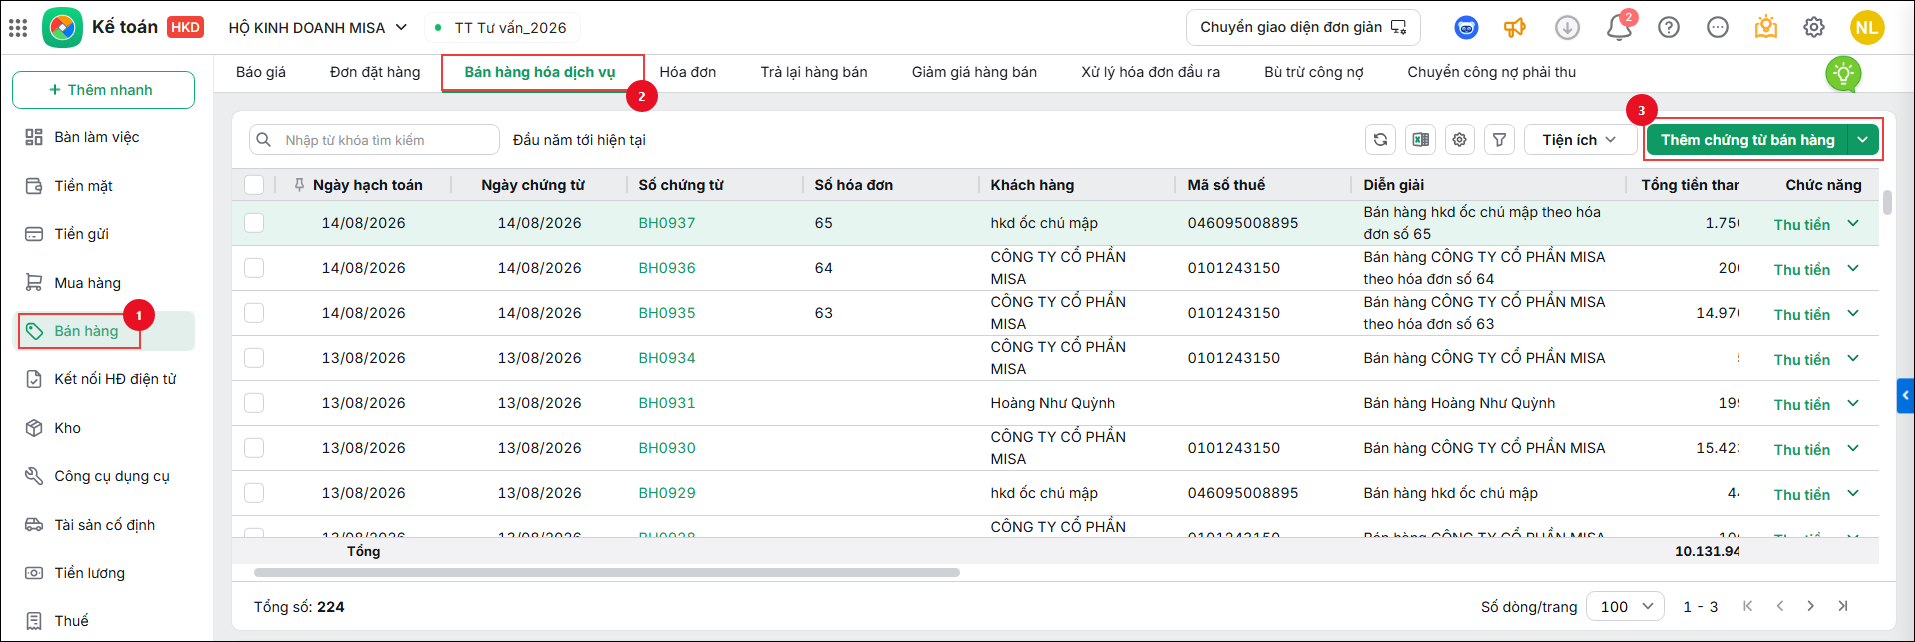
Task: Open voucher link BH0937
Action: click(667, 223)
